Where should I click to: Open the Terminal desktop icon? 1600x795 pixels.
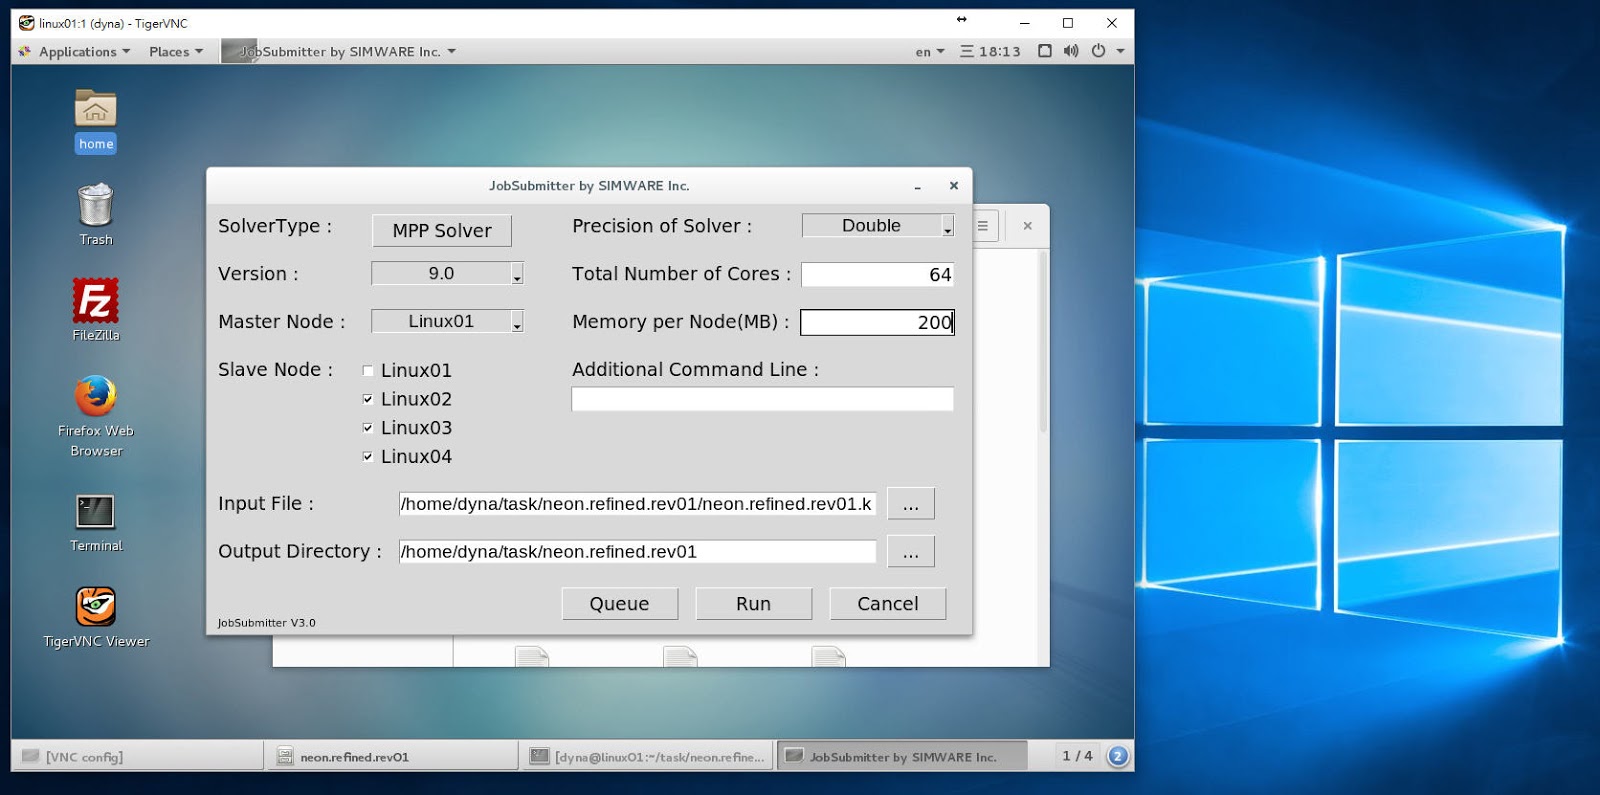click(95, 522)
